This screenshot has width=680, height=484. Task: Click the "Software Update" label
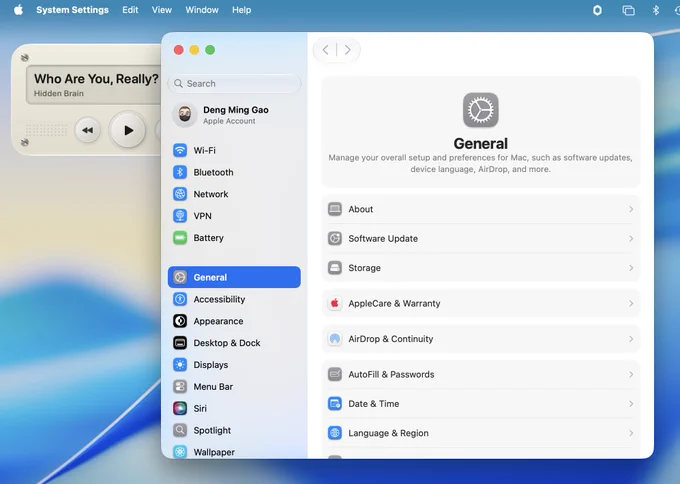(x=383, y=239)
